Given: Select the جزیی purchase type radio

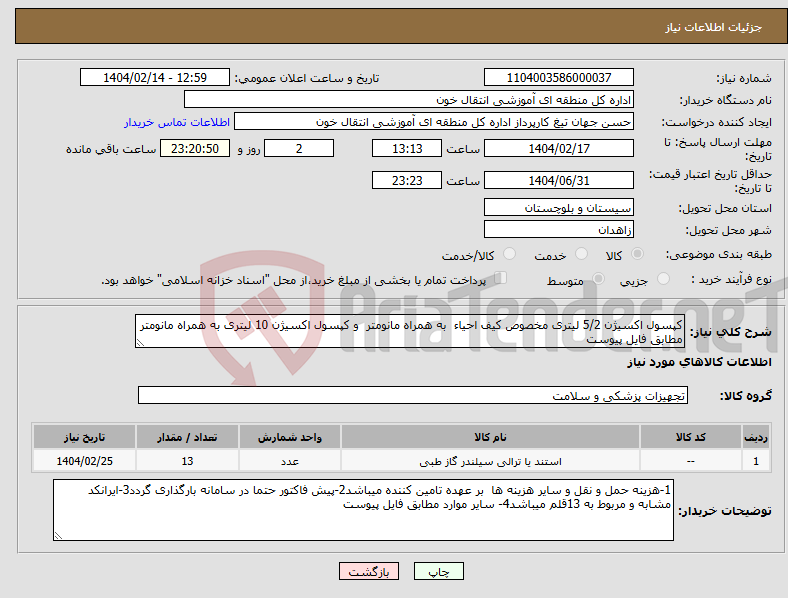Looking at the screenshot, I should pos(663,278).
